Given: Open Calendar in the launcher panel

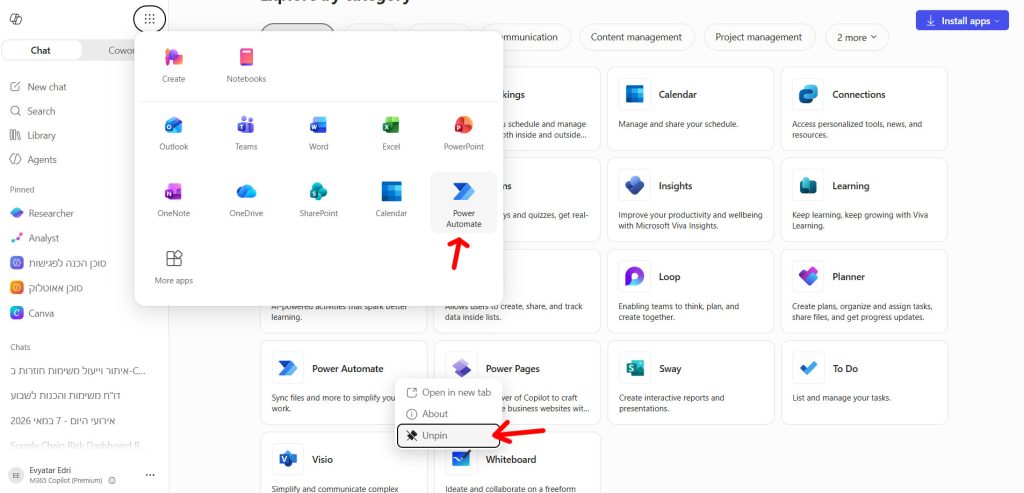Looking at the screenshot, I should (391, 200).
